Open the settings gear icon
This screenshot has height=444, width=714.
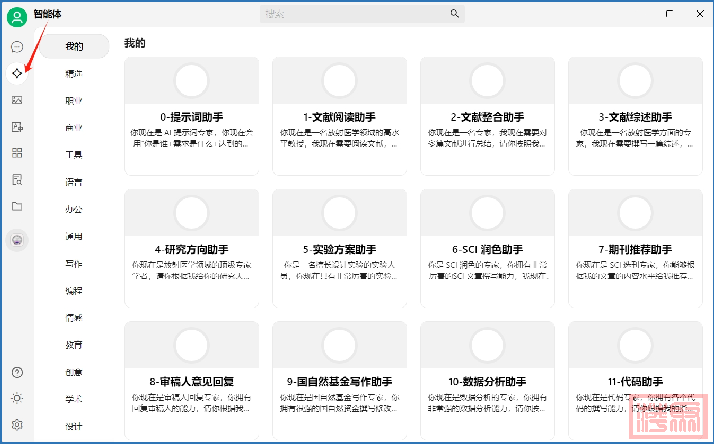[17, 424]
